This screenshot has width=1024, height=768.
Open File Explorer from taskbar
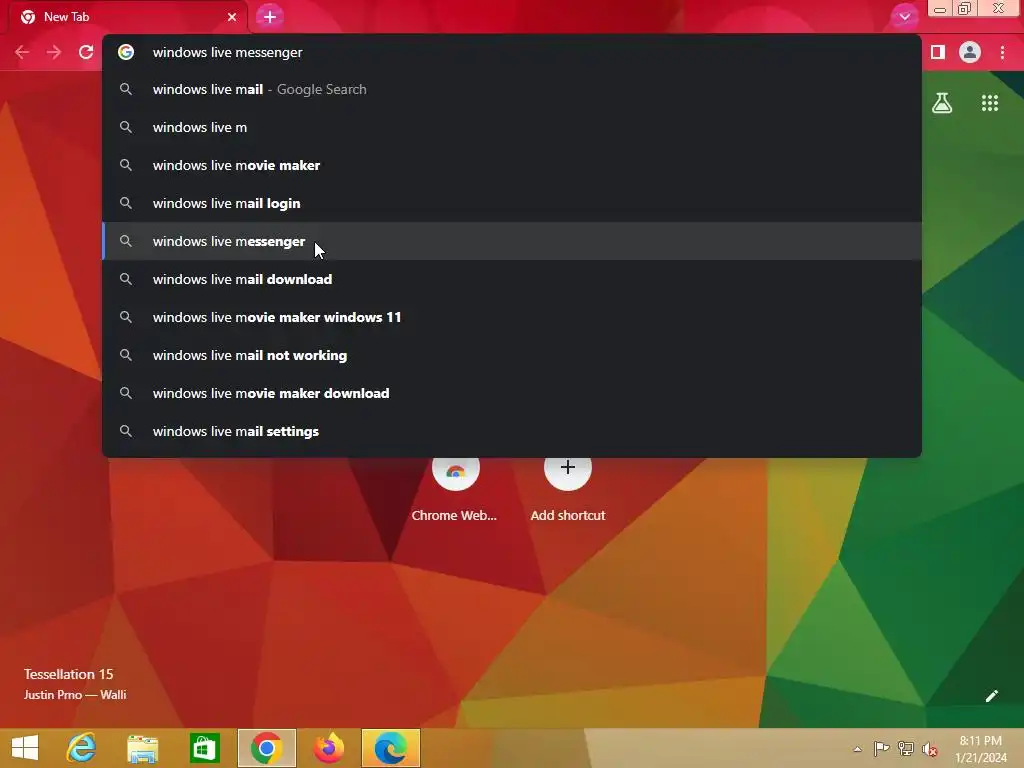tap(142, 748)
